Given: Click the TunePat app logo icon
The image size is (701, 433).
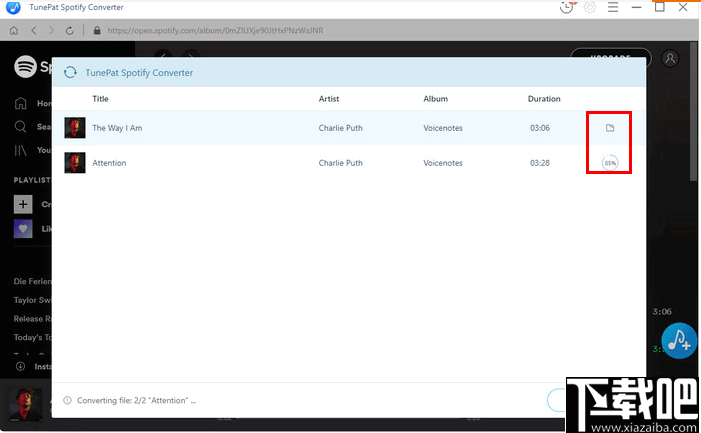Looking at the screenshot, I should [x=13, y=7].
